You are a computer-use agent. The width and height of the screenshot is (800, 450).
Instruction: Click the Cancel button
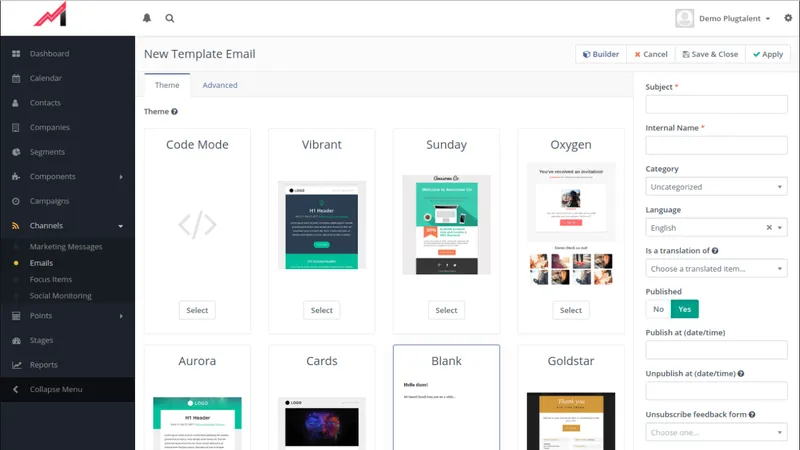(x=651, y=54)
